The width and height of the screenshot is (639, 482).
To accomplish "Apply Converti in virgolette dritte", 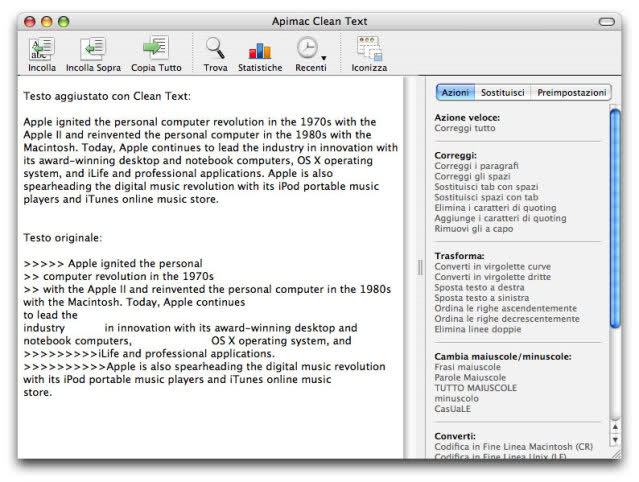I will (493, 277).
